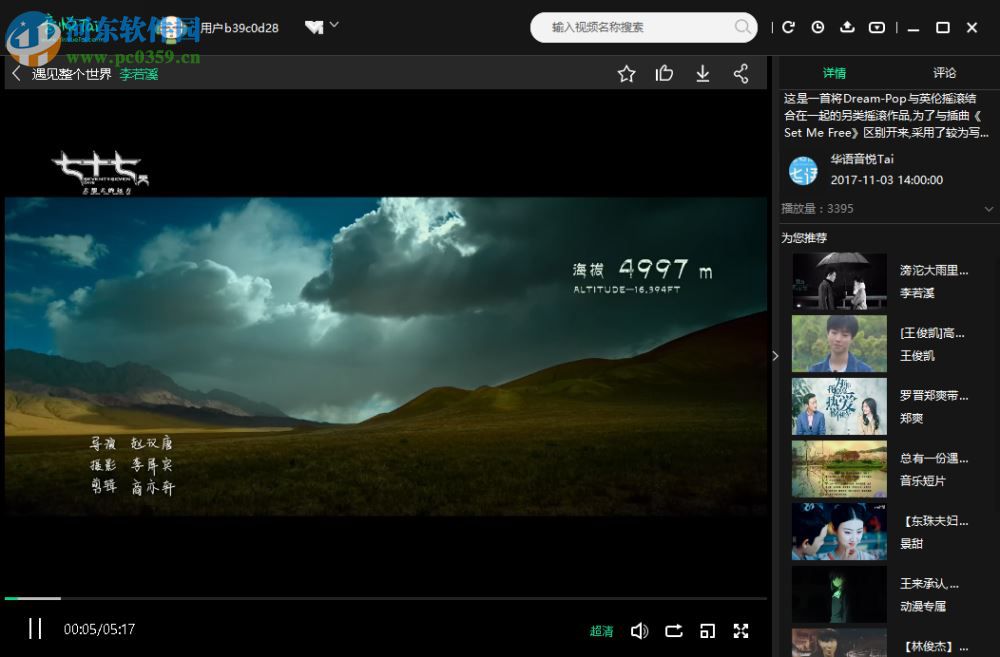Image resolution: width=1000 pixels, height=657 pixels.
Task: Click artist name 李若溪 in title bar
Action: (x=139, y=74)
